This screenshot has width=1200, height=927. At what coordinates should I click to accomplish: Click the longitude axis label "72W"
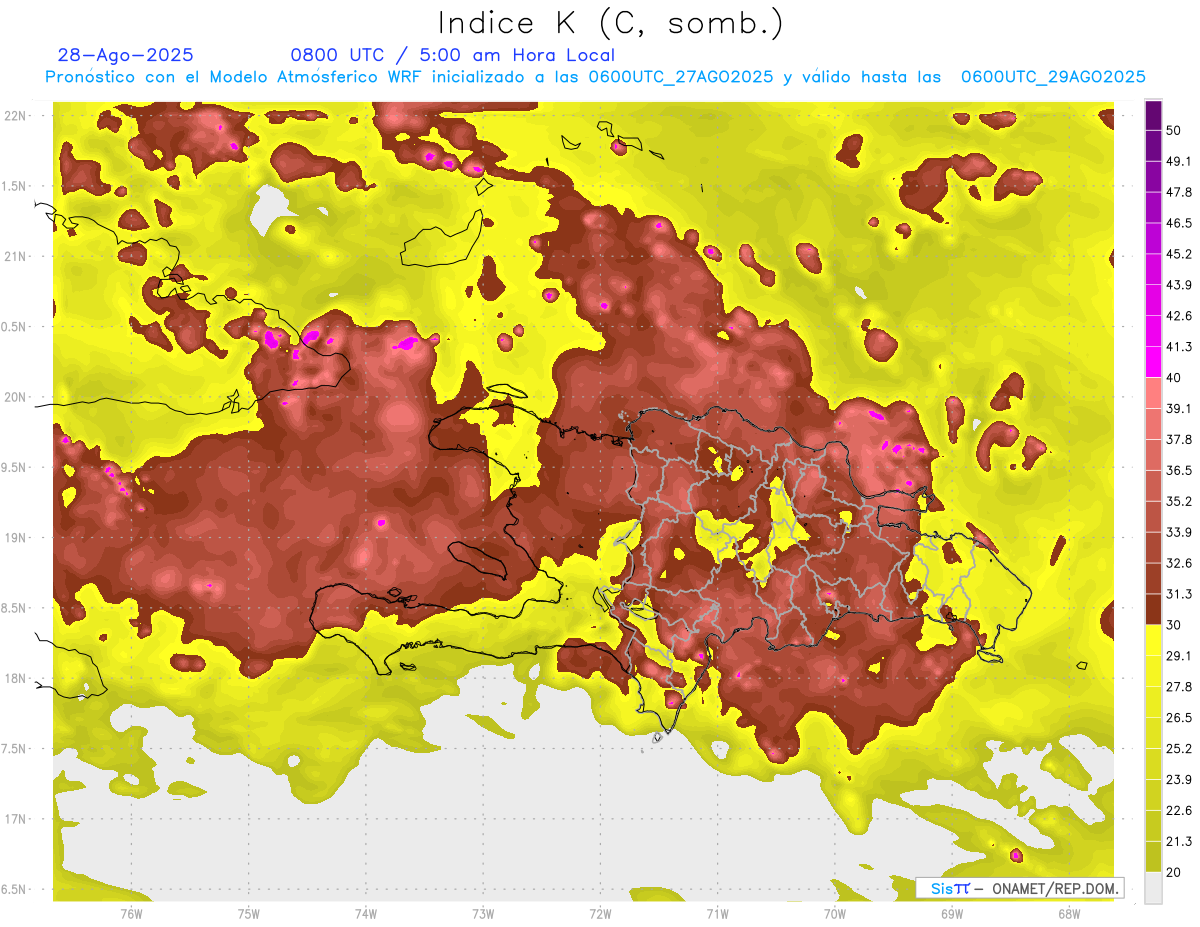point(600,913)
